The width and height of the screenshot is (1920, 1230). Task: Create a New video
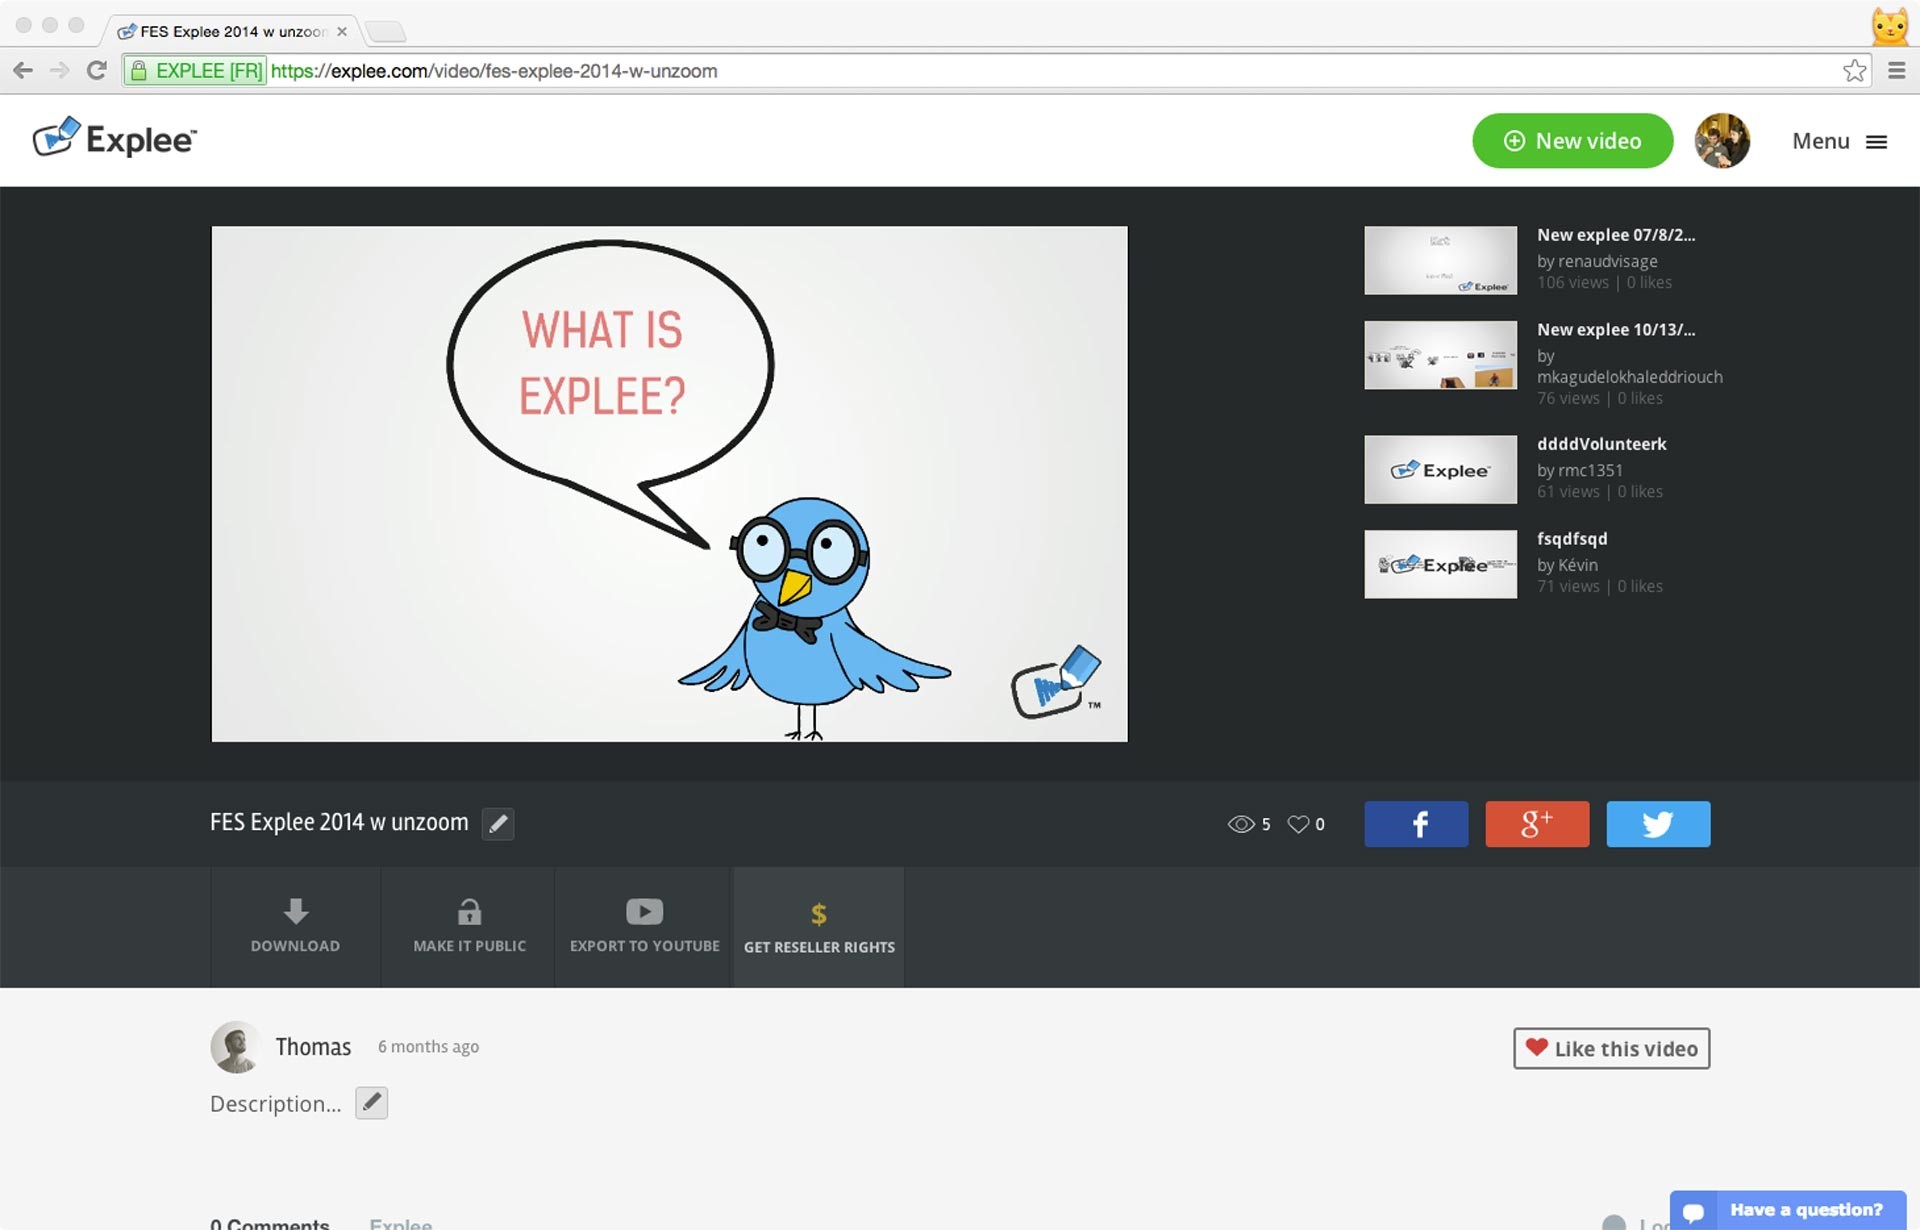pyautogui.click(x=1572, y=141)
